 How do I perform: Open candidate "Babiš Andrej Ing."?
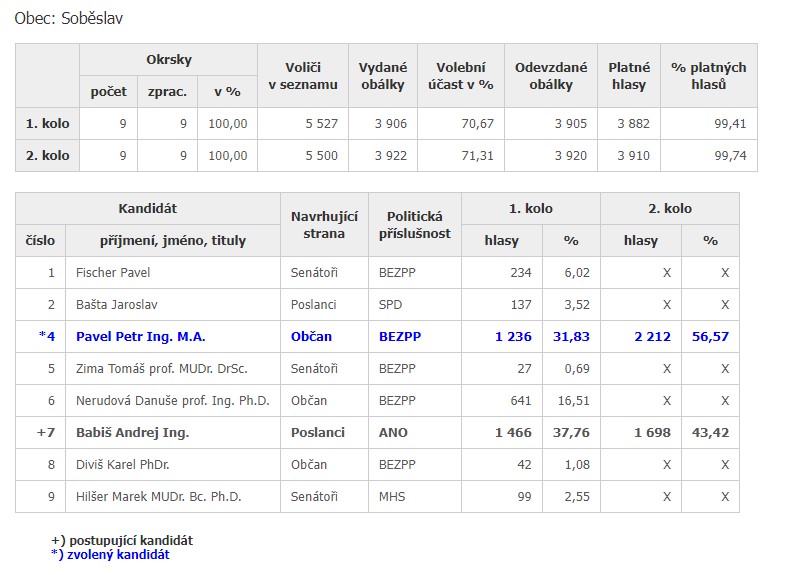click(132, 433)
